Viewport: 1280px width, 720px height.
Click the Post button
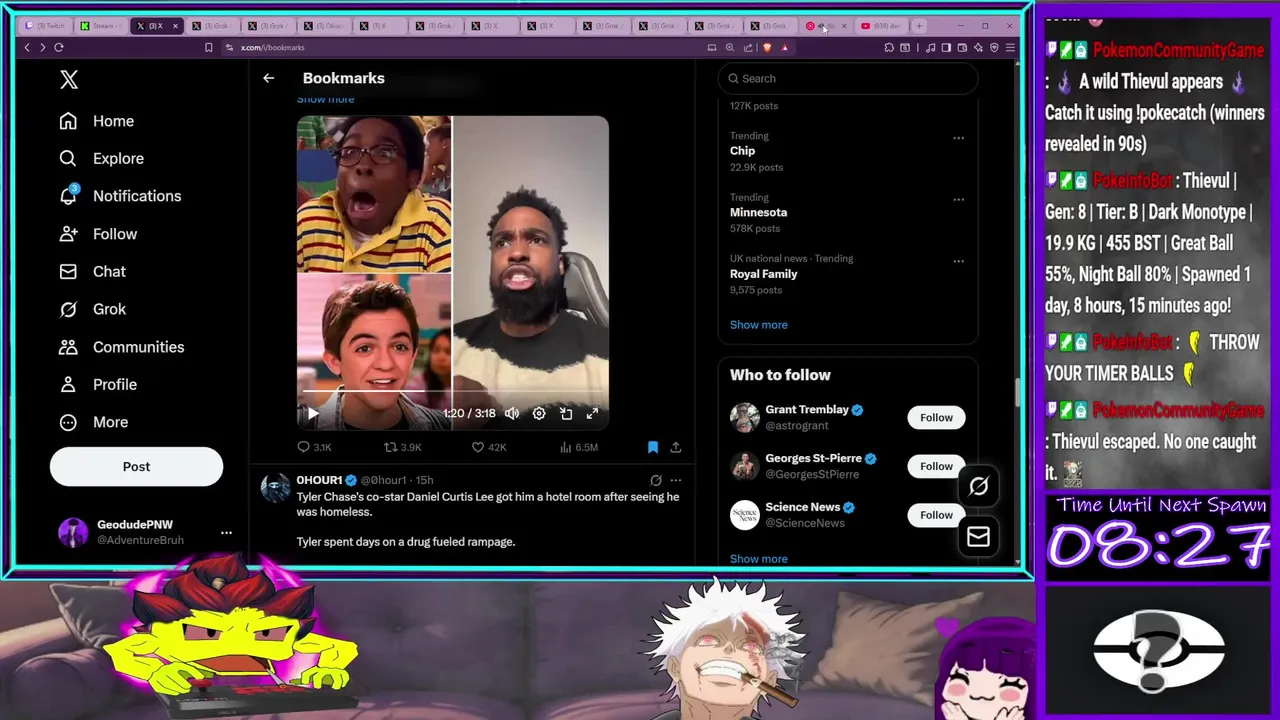[136, 466]
